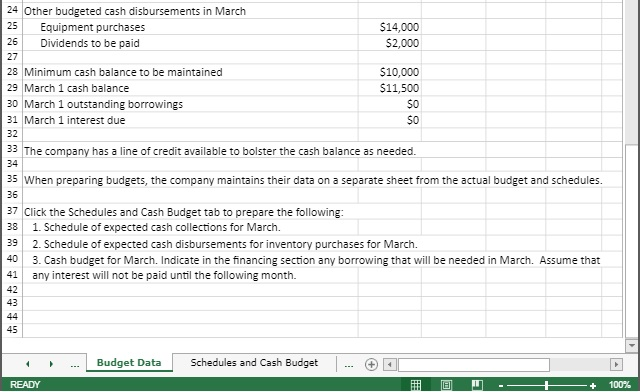
Task: Click vertical scrollbar down arrow
Action: click(632, 345)
